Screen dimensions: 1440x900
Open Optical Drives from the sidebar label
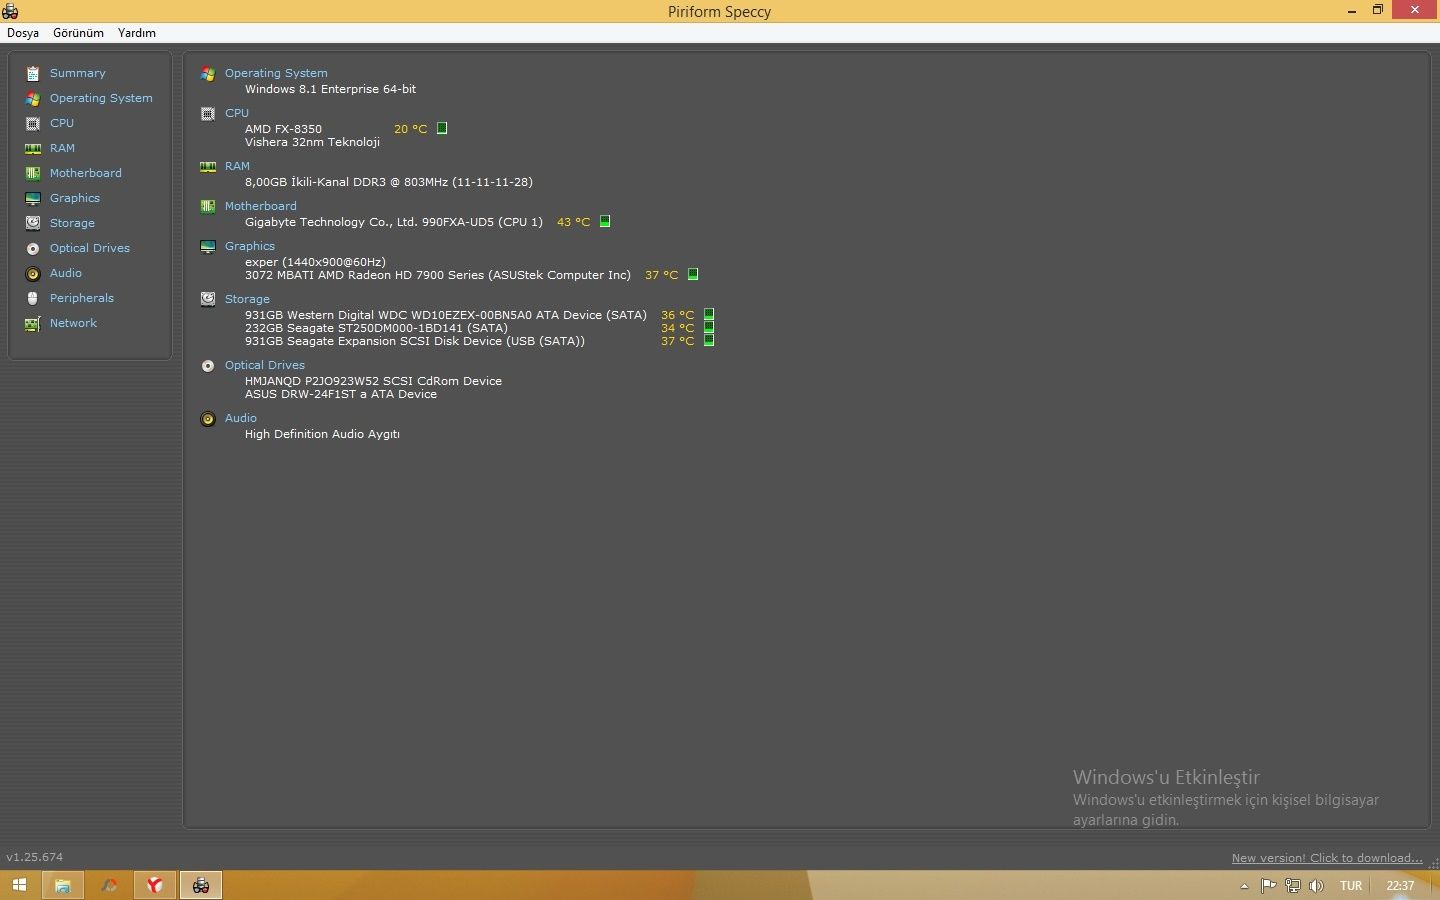[x=90, y=248]
